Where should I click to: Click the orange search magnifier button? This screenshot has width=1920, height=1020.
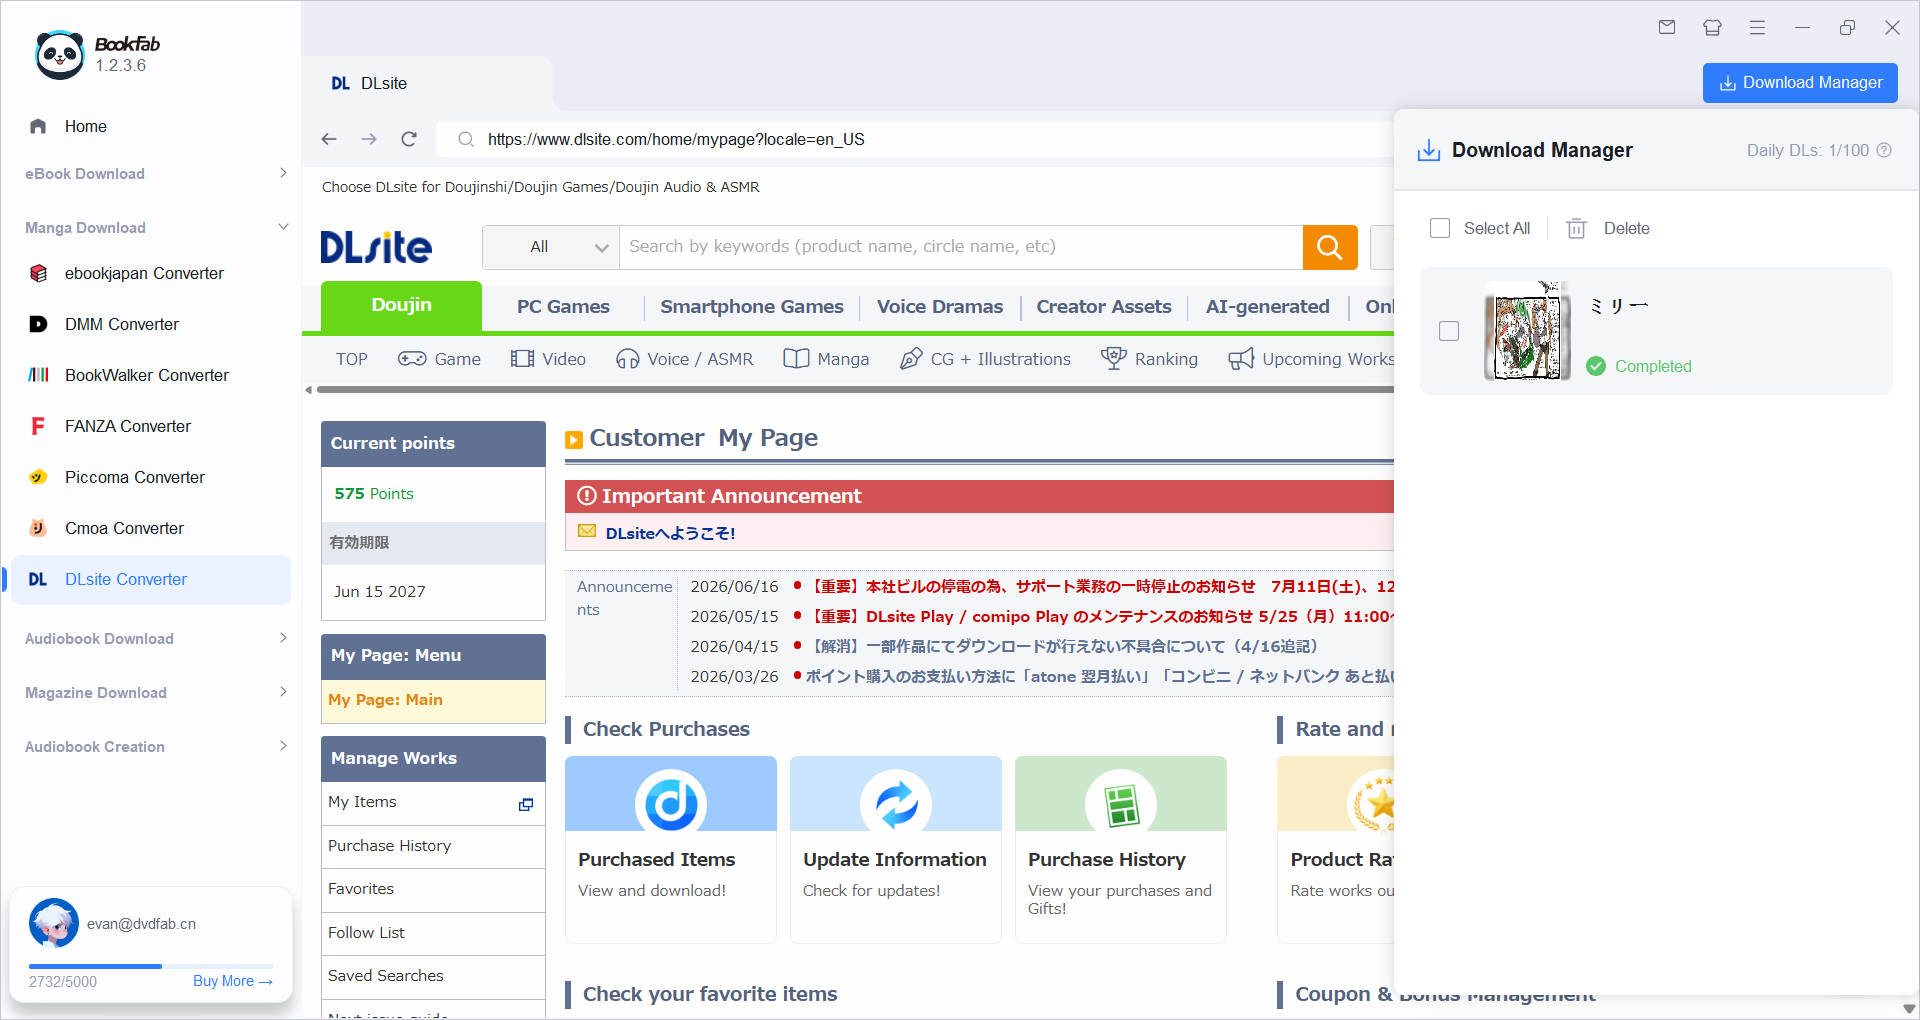tap(1330, 247)
